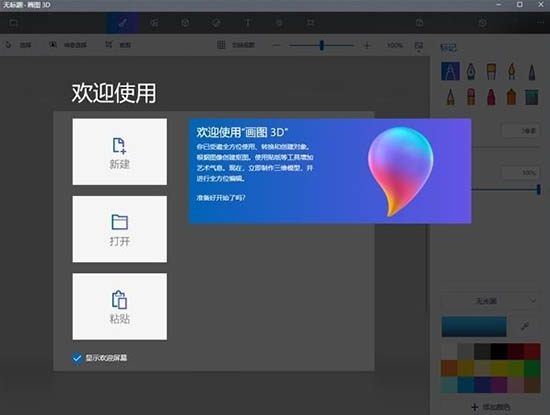
Task: Click the 神奇选择 (Magic select) tool
Action: pyautogui.click(x=68, y=45)
